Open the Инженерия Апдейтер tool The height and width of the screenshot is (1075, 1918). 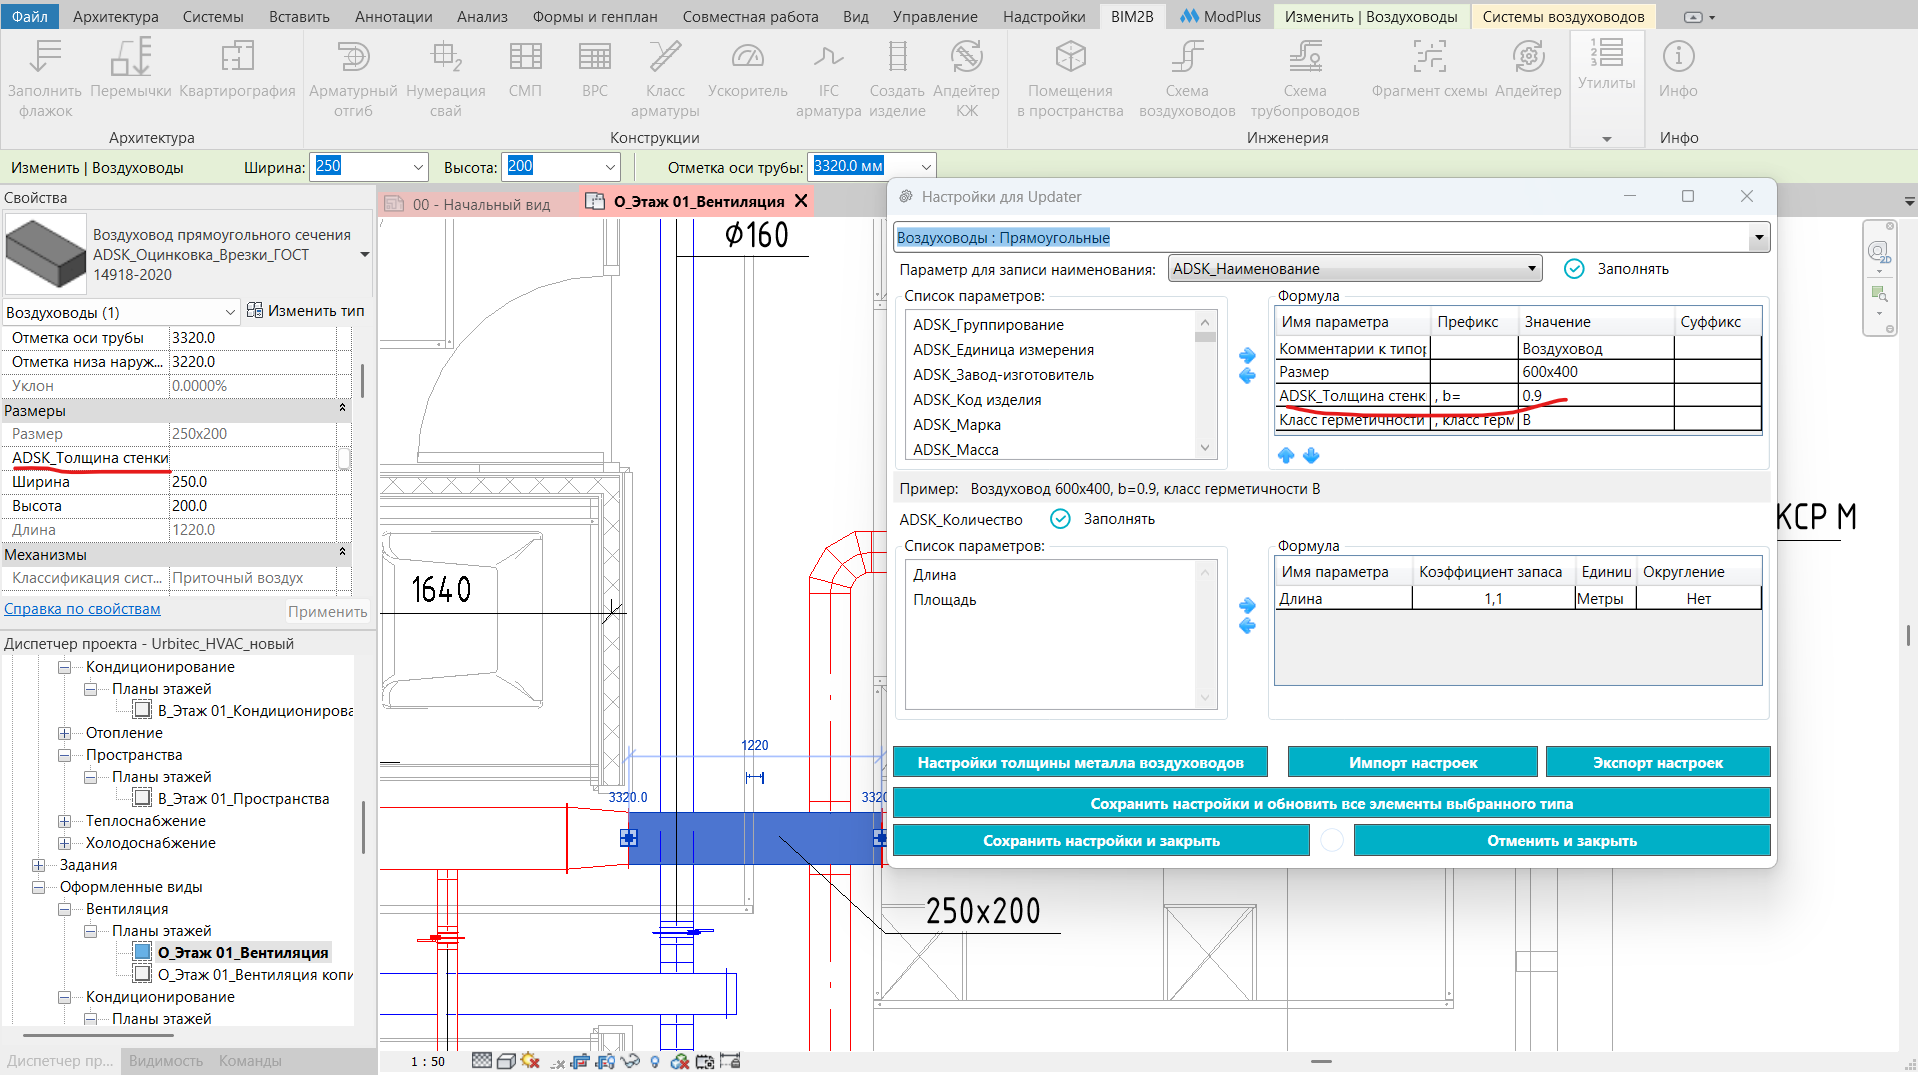tap(1528, 70)
